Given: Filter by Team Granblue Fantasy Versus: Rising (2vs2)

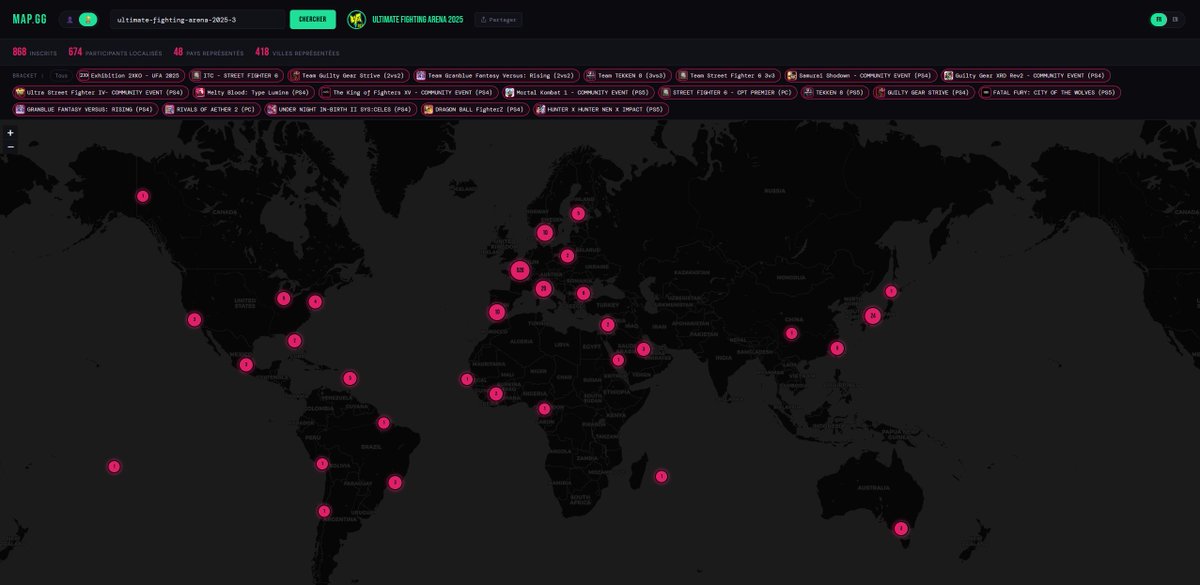Looking at the screenshot, I should [x=497, y=75].
